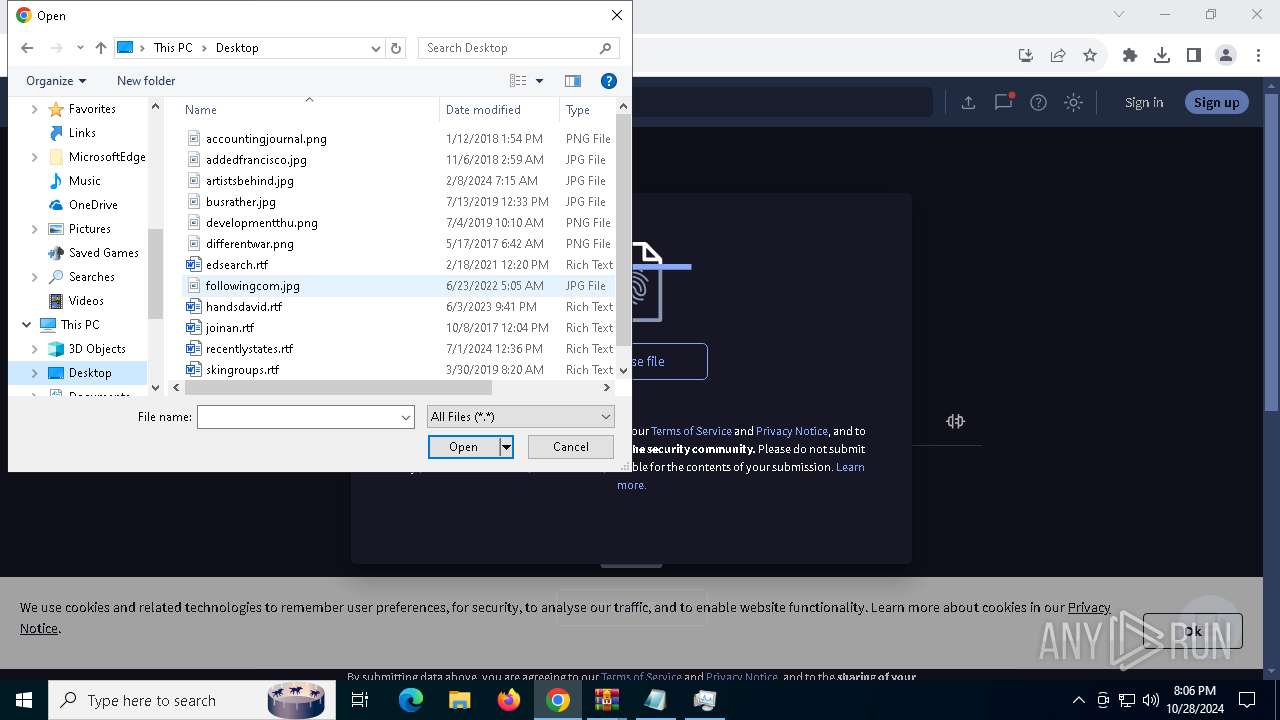Select developmentthu.png file

click(x=261, y=223)
